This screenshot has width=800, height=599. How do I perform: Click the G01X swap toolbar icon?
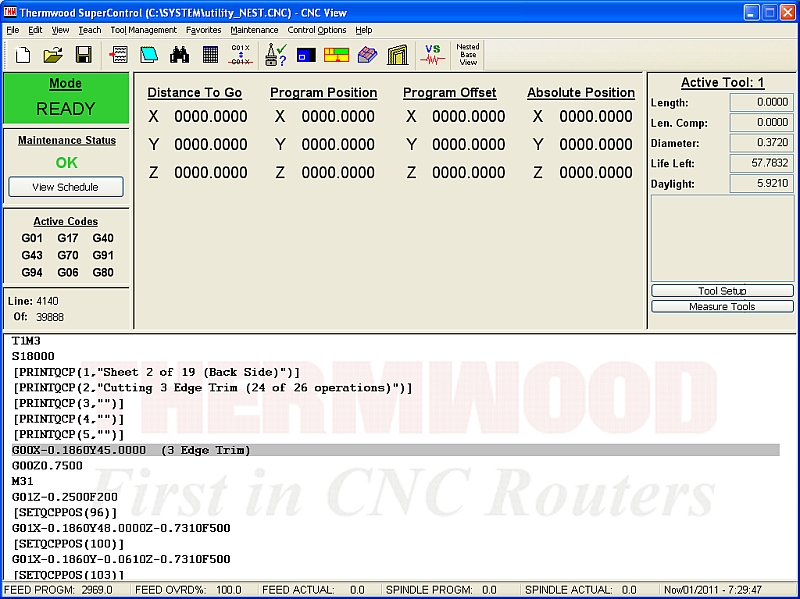tap(241, 55)
